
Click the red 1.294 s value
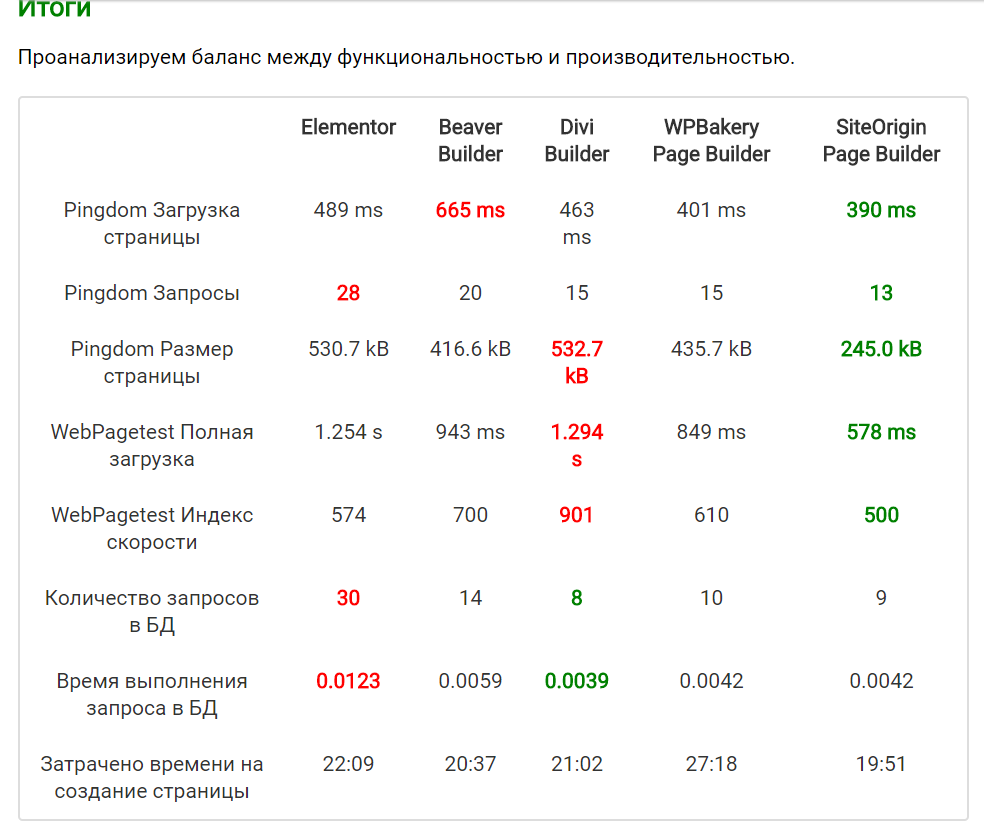click(x=577, y=445)
